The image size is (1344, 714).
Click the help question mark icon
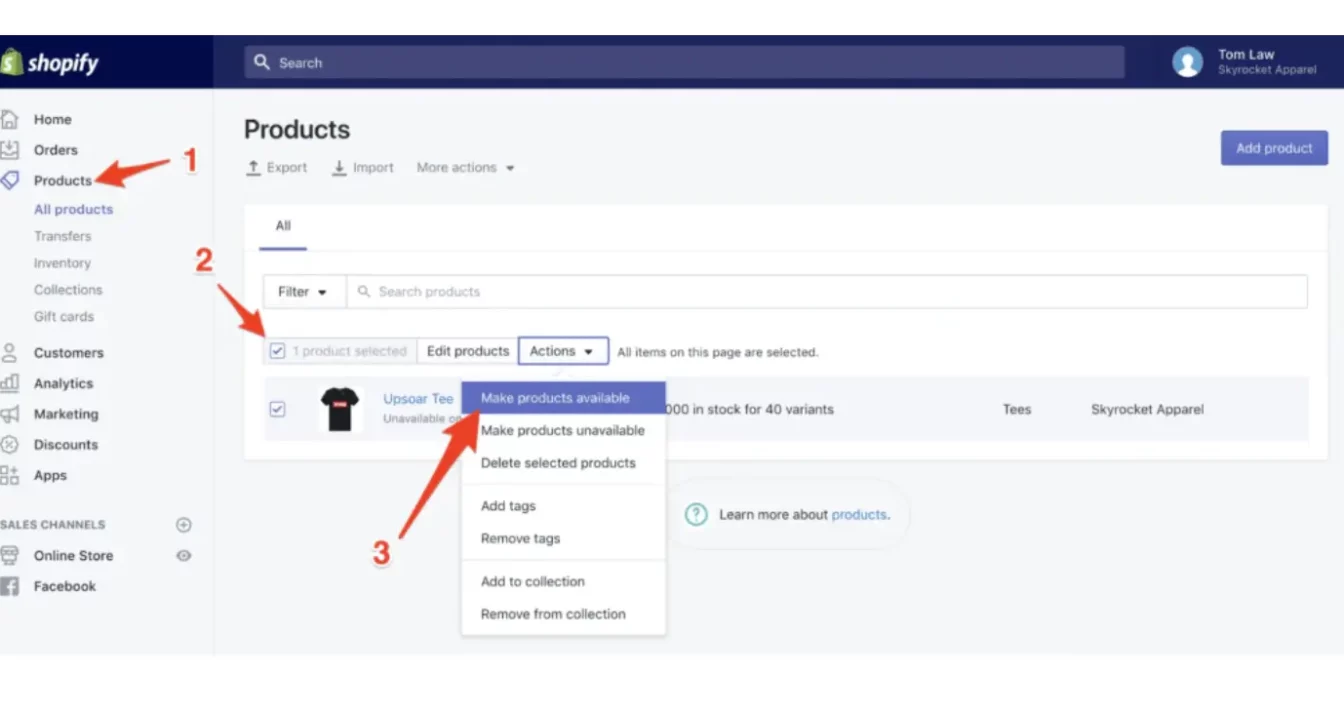tap(696, 514)
